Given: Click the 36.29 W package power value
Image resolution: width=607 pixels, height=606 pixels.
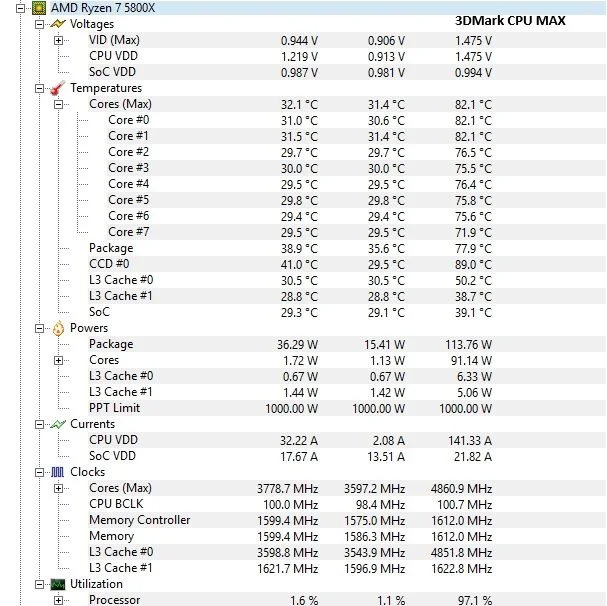Looking at the screenshot, I should [297, 345].
